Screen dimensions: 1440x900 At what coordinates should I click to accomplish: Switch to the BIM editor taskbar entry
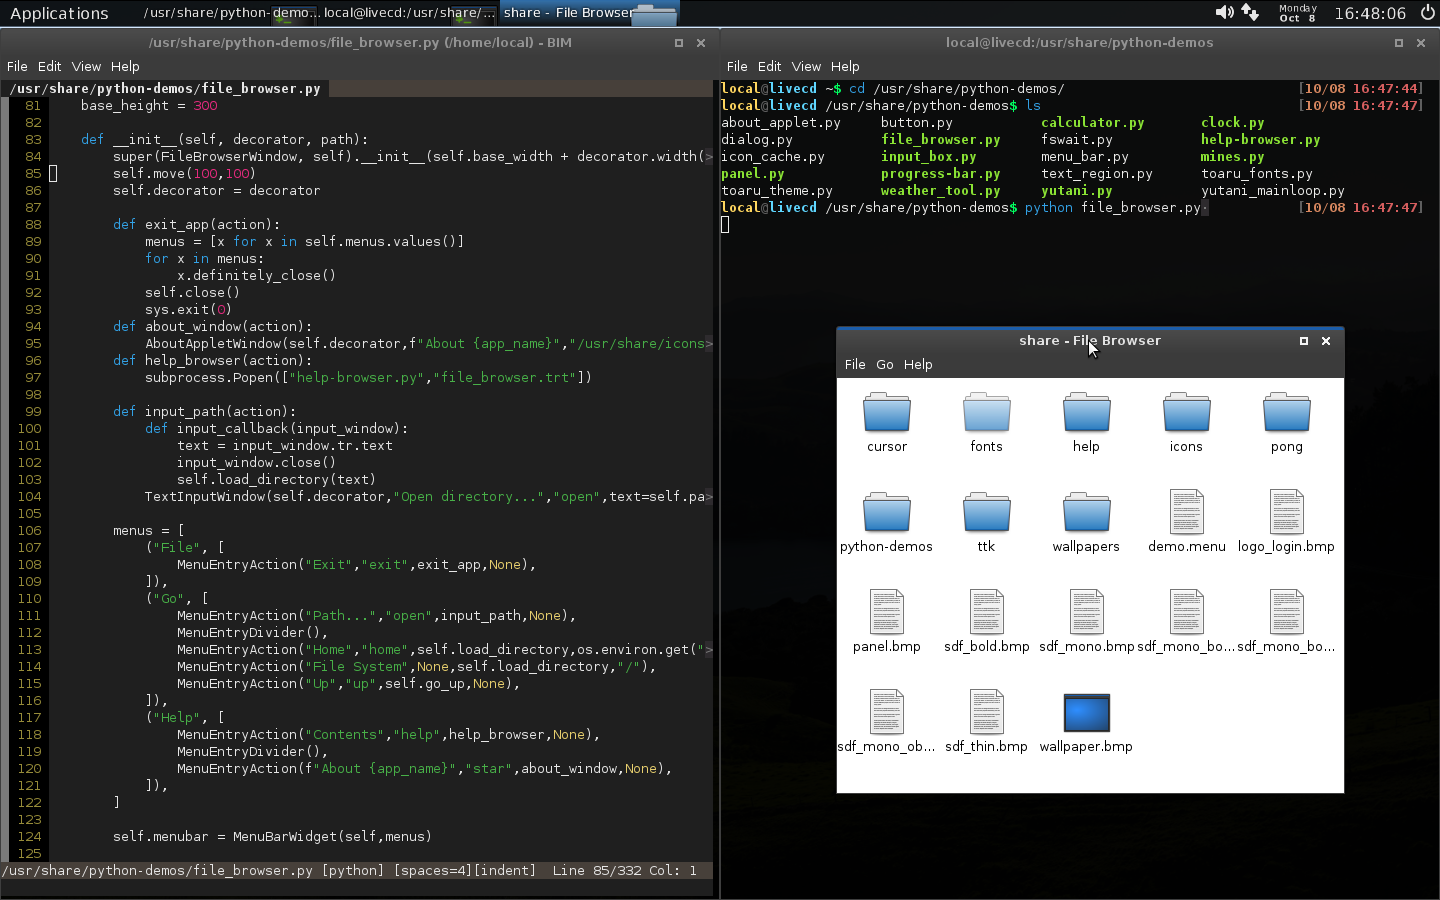(x=229, y=13)
